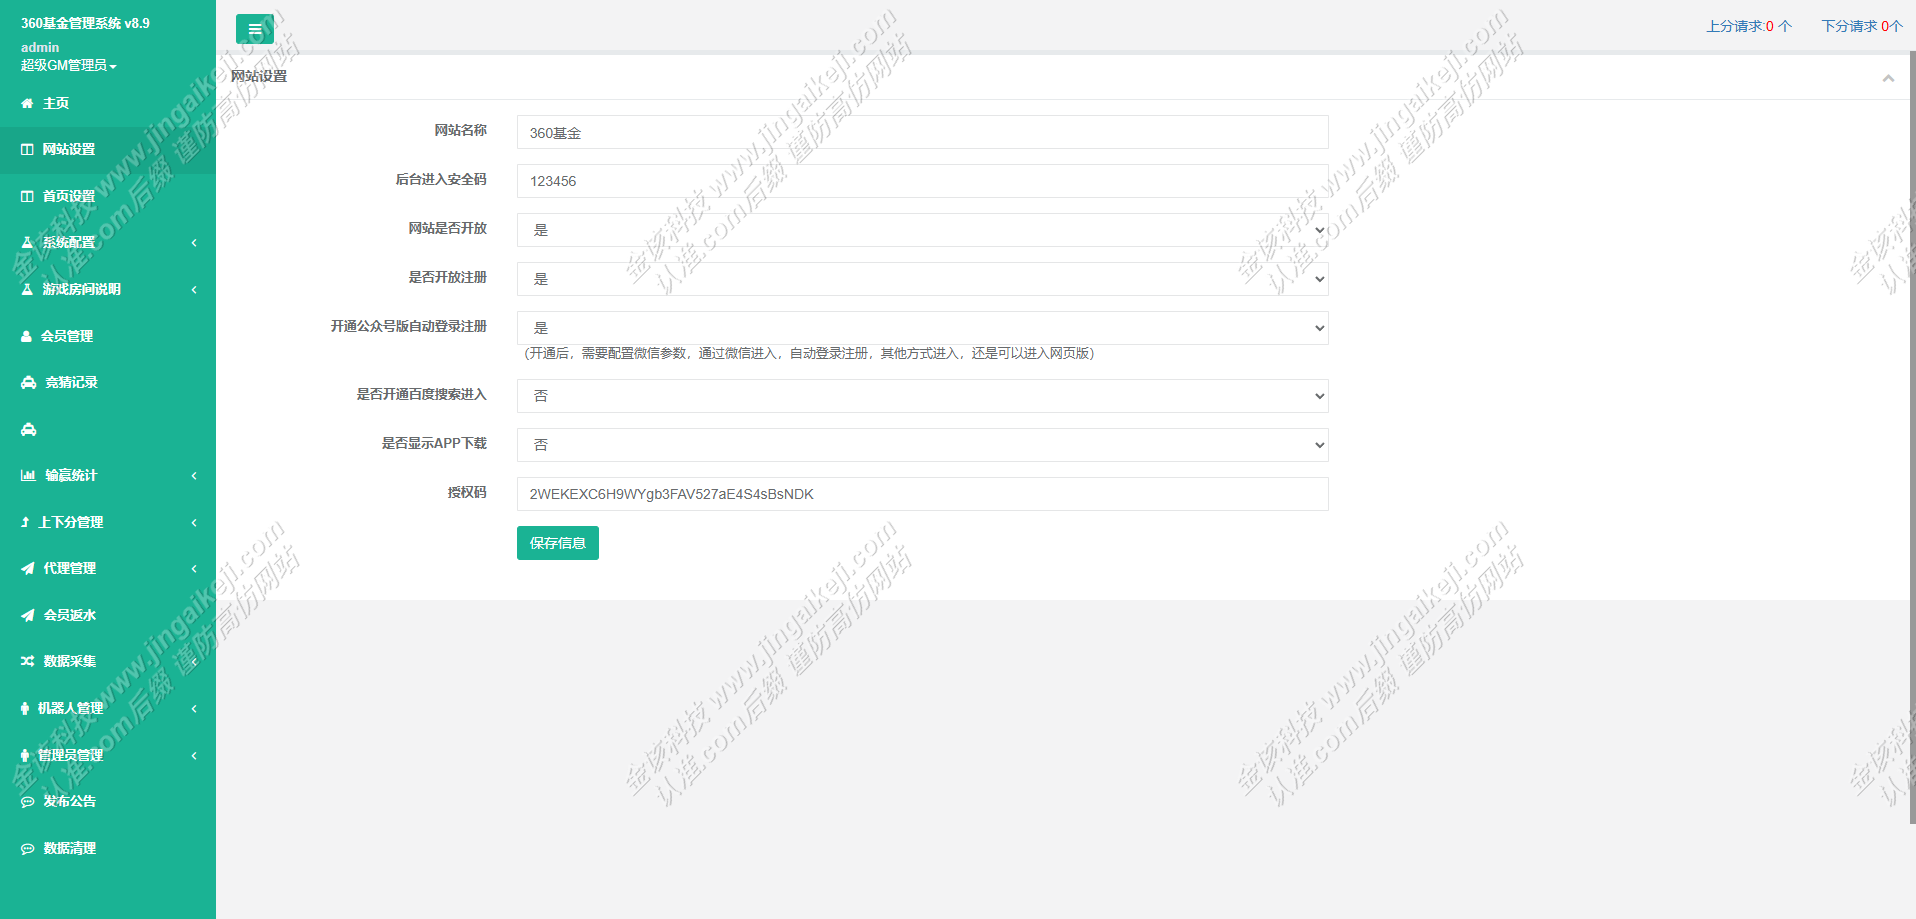The image size is (1916, 919).
Task: Open the 是否显示APP下载 dropdown
Action: pyautogui.click(x=922, y=445)
